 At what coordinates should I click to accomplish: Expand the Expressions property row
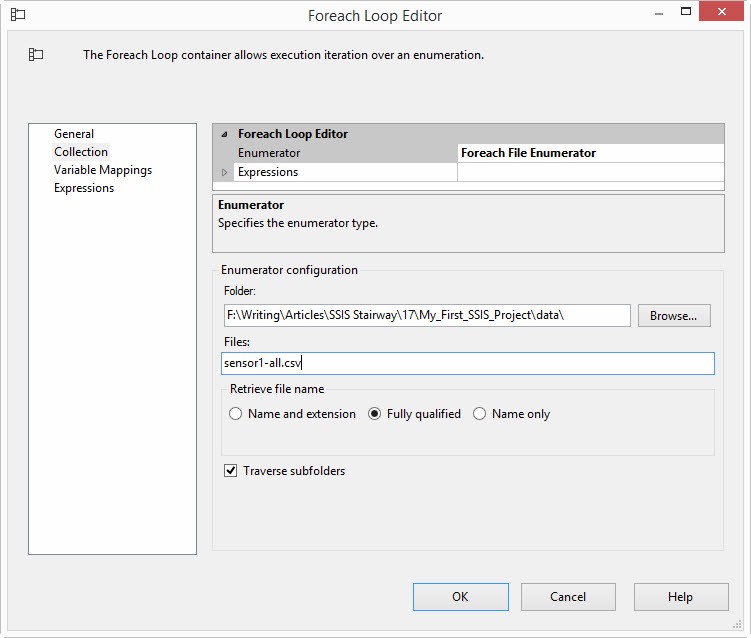tap(224, 172)
